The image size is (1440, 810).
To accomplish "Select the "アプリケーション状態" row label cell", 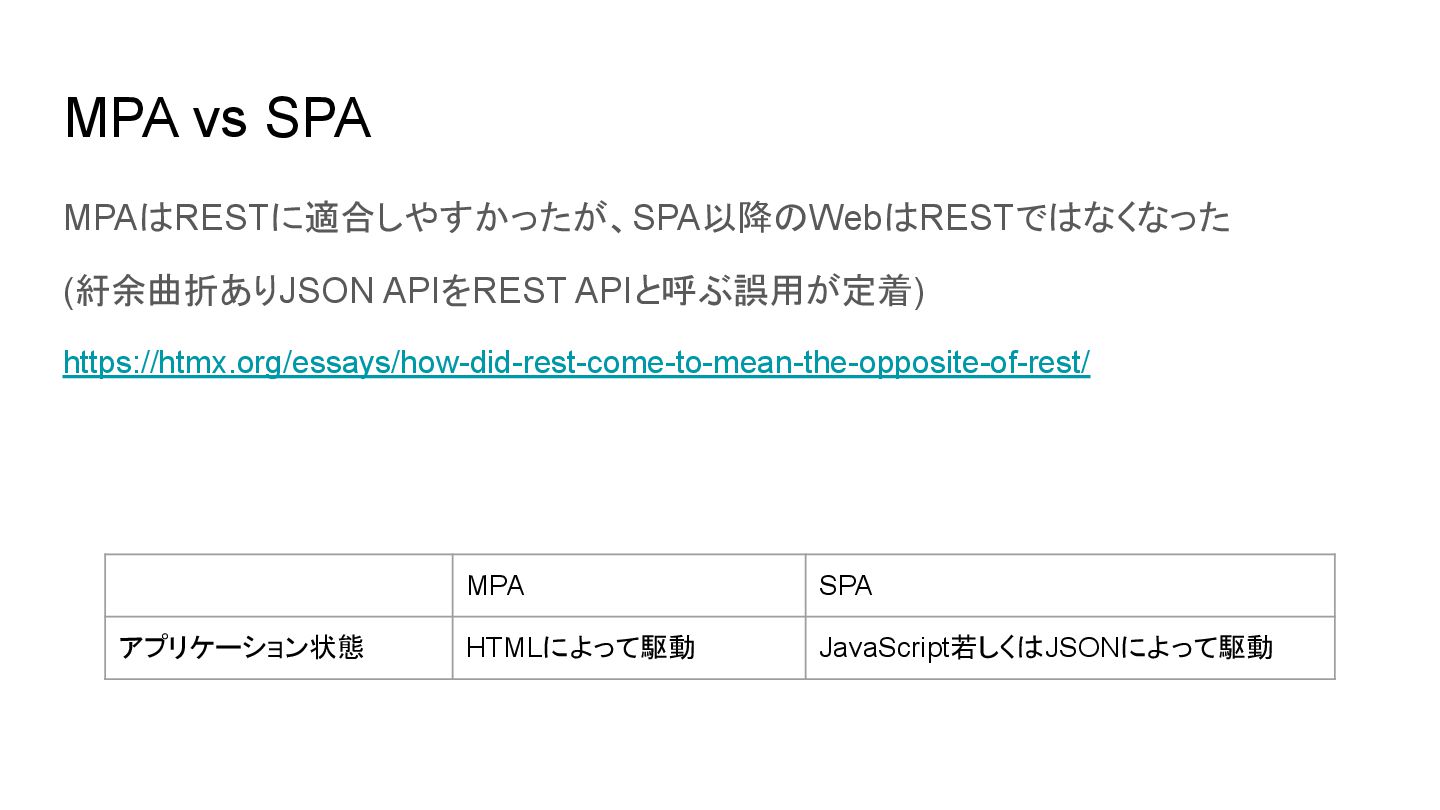I will point(279,648).
